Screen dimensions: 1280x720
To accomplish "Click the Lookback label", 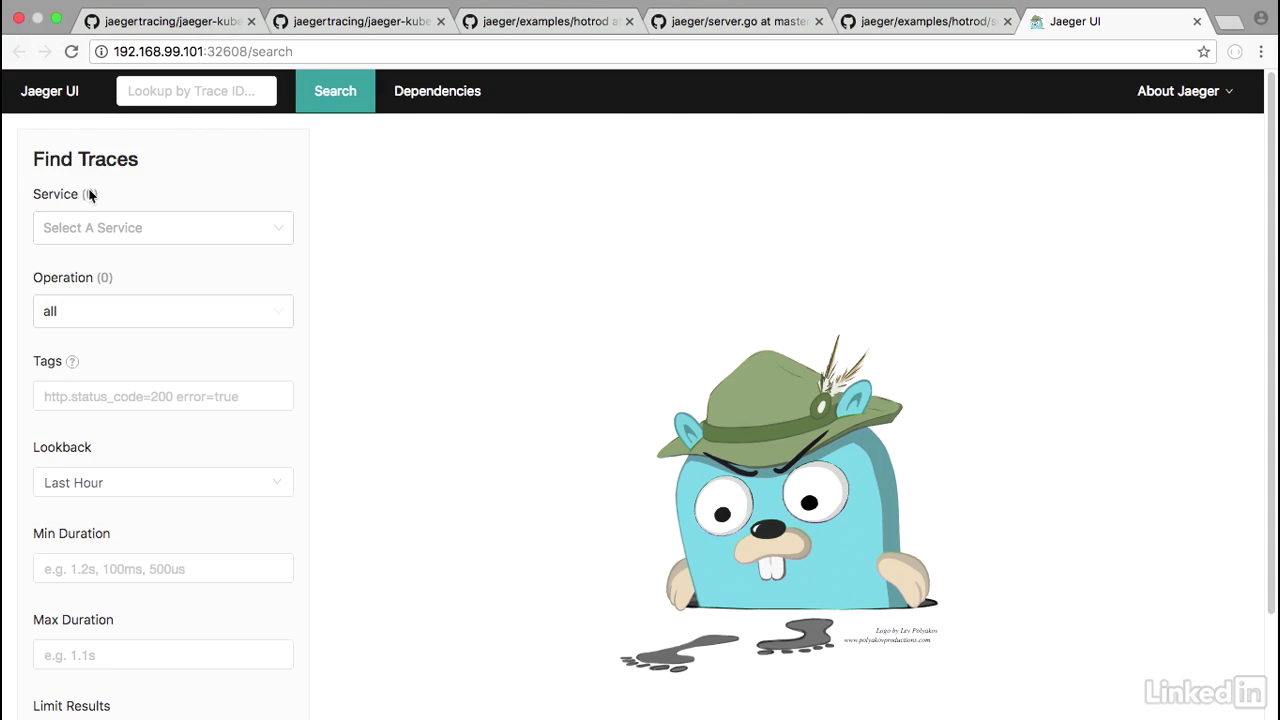I will pos(62,447).
